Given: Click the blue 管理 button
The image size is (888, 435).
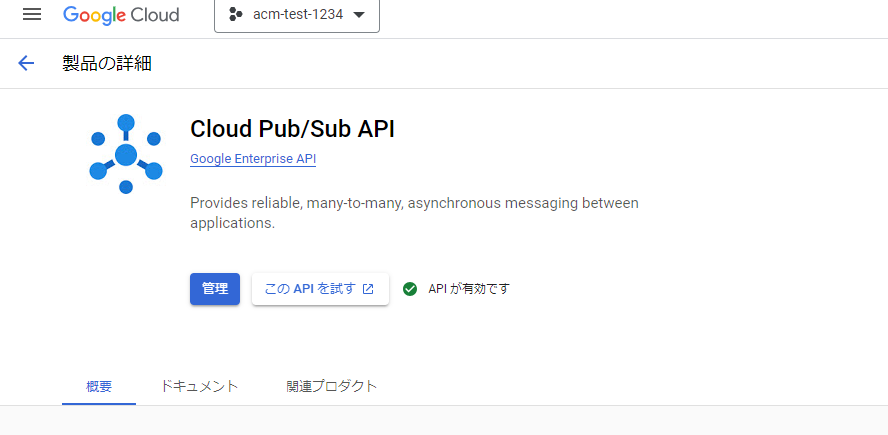Looking at the screenshot, I should tap(215, 289).
